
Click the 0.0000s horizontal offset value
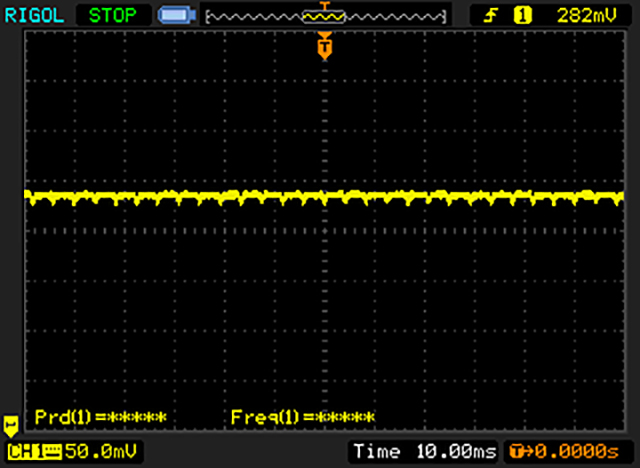[579, 452]
